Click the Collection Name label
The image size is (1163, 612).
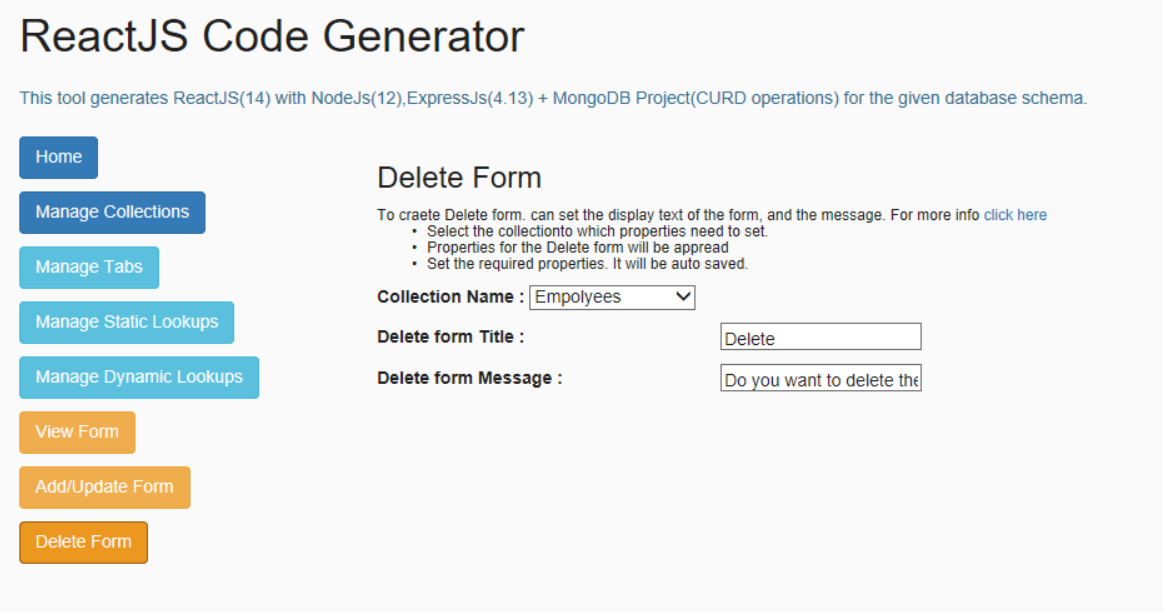451,297
